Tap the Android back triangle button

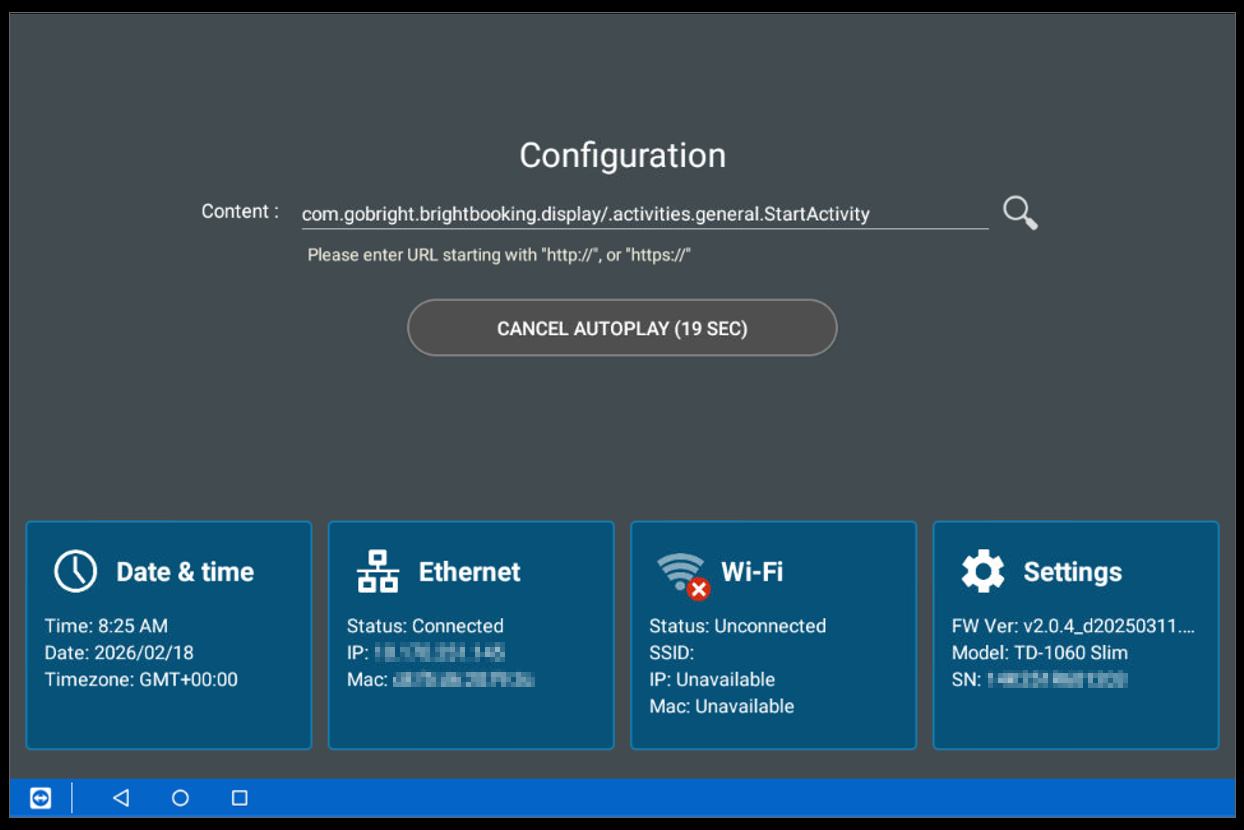pyautogui.click(x=121, y=798)
